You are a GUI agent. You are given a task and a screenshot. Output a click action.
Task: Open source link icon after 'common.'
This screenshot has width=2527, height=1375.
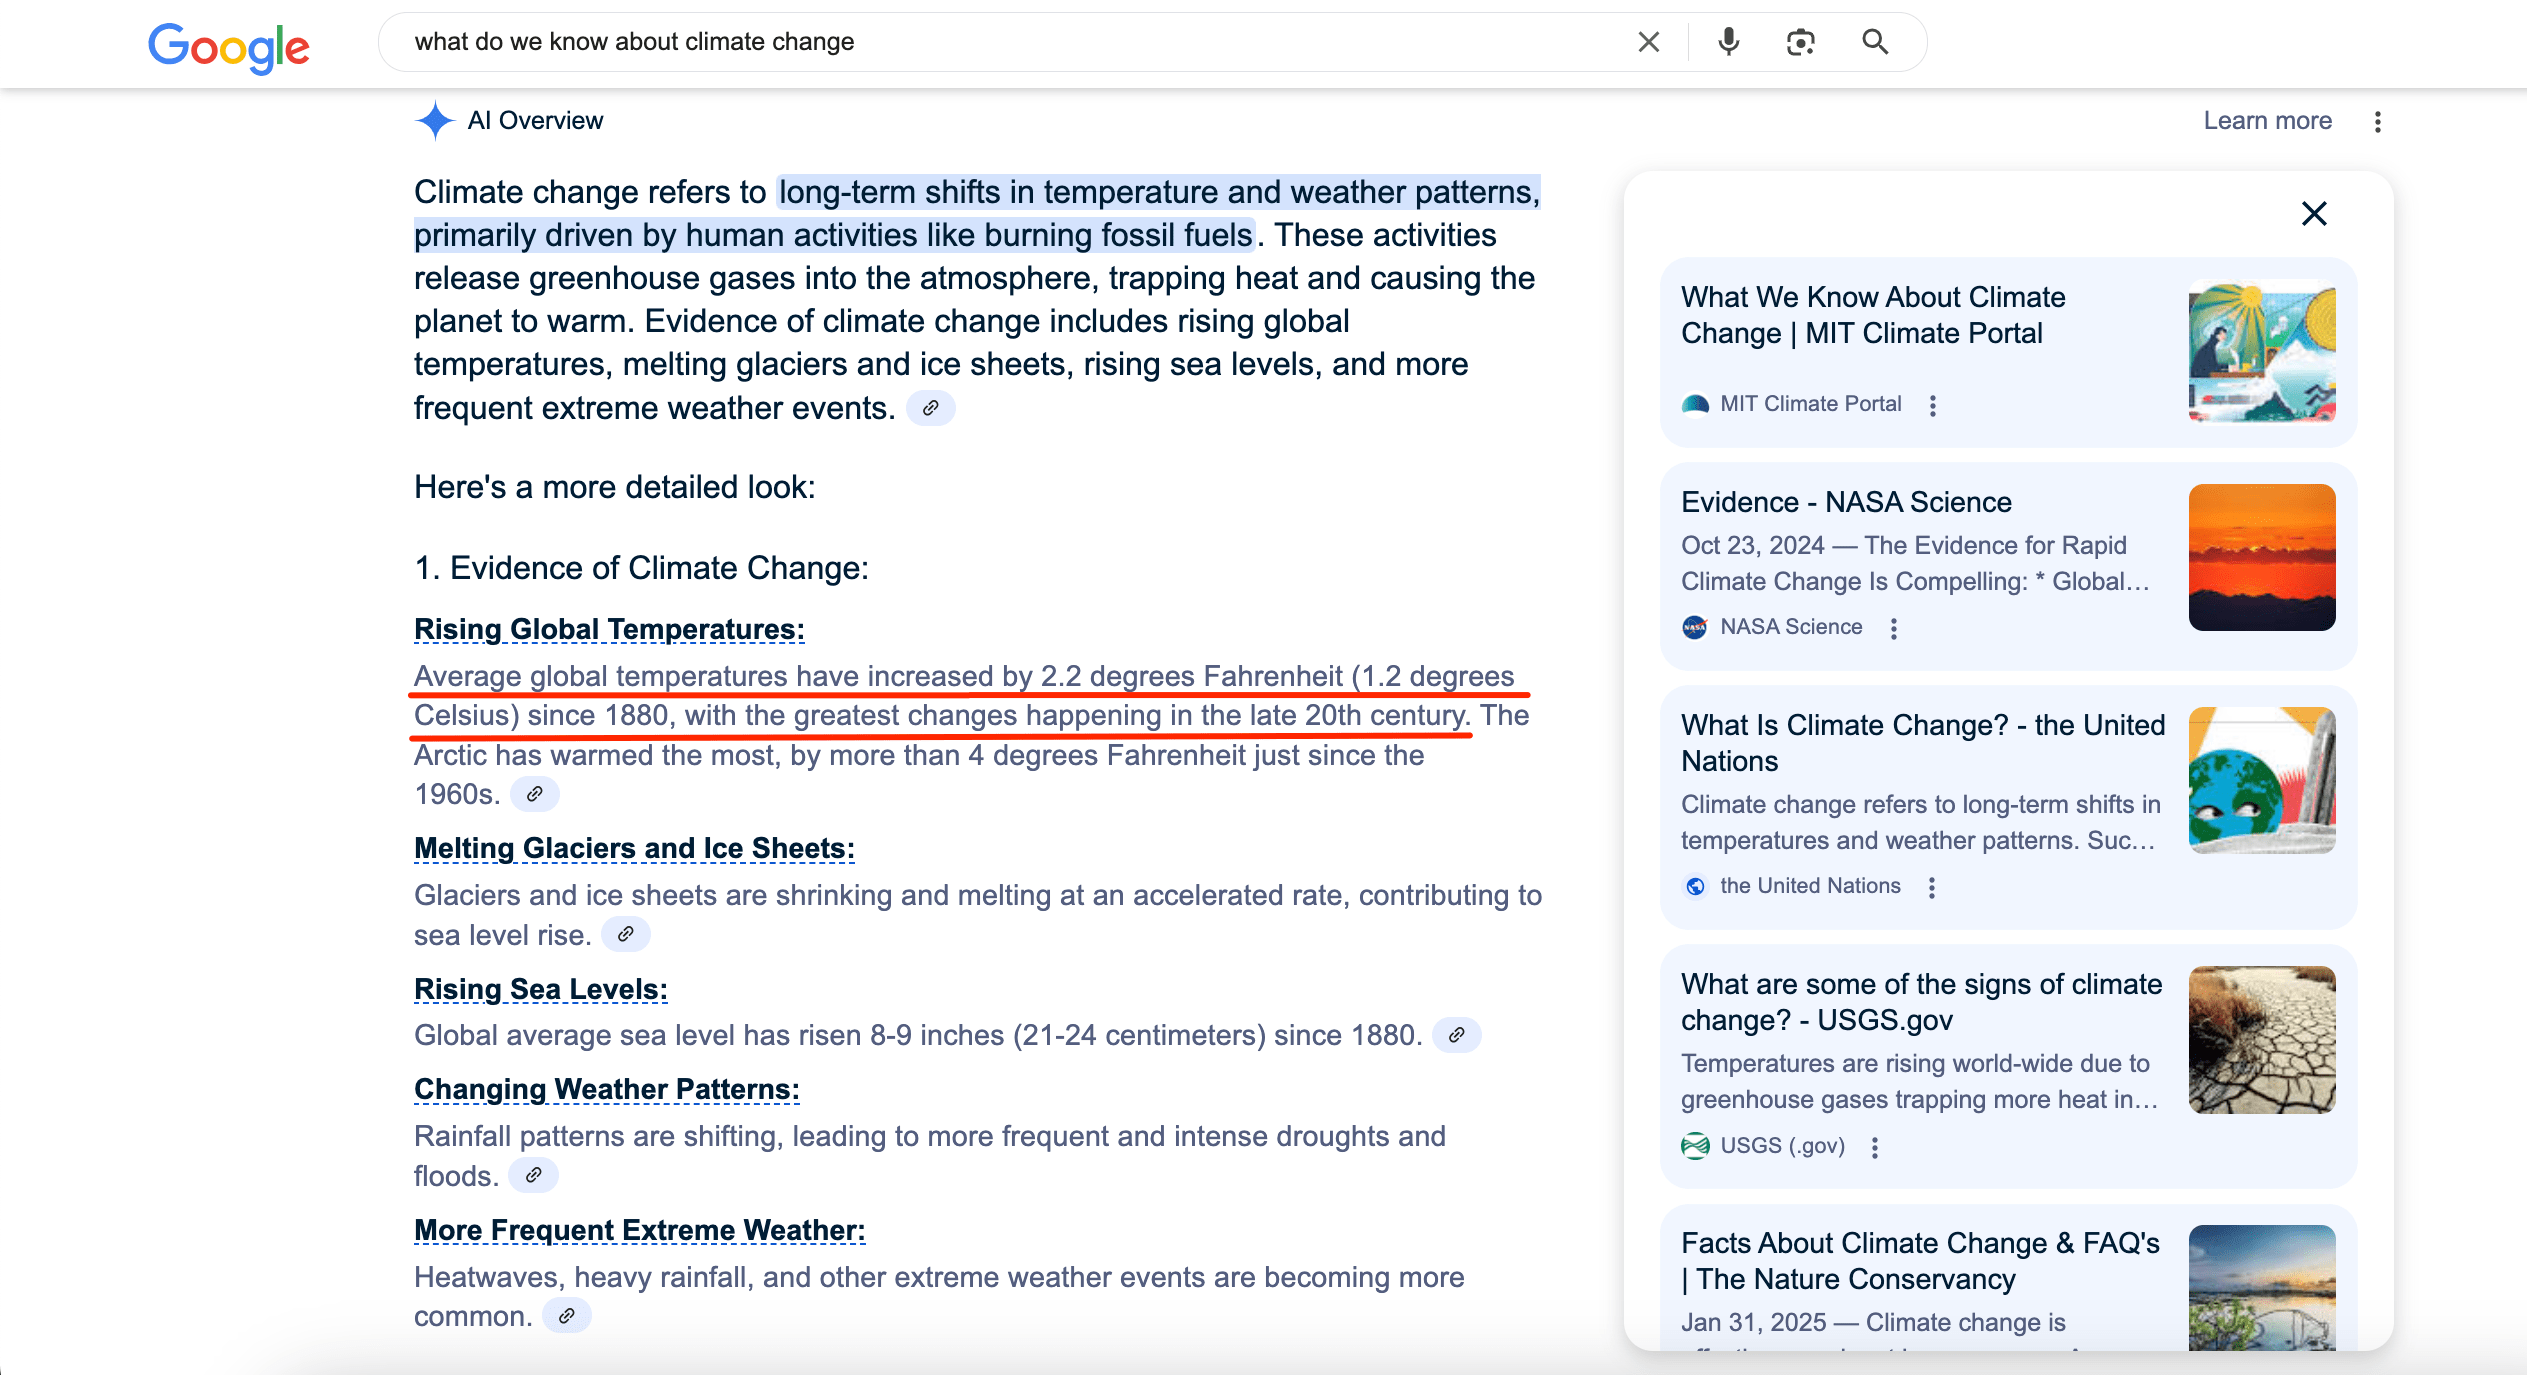(567, 1316)
